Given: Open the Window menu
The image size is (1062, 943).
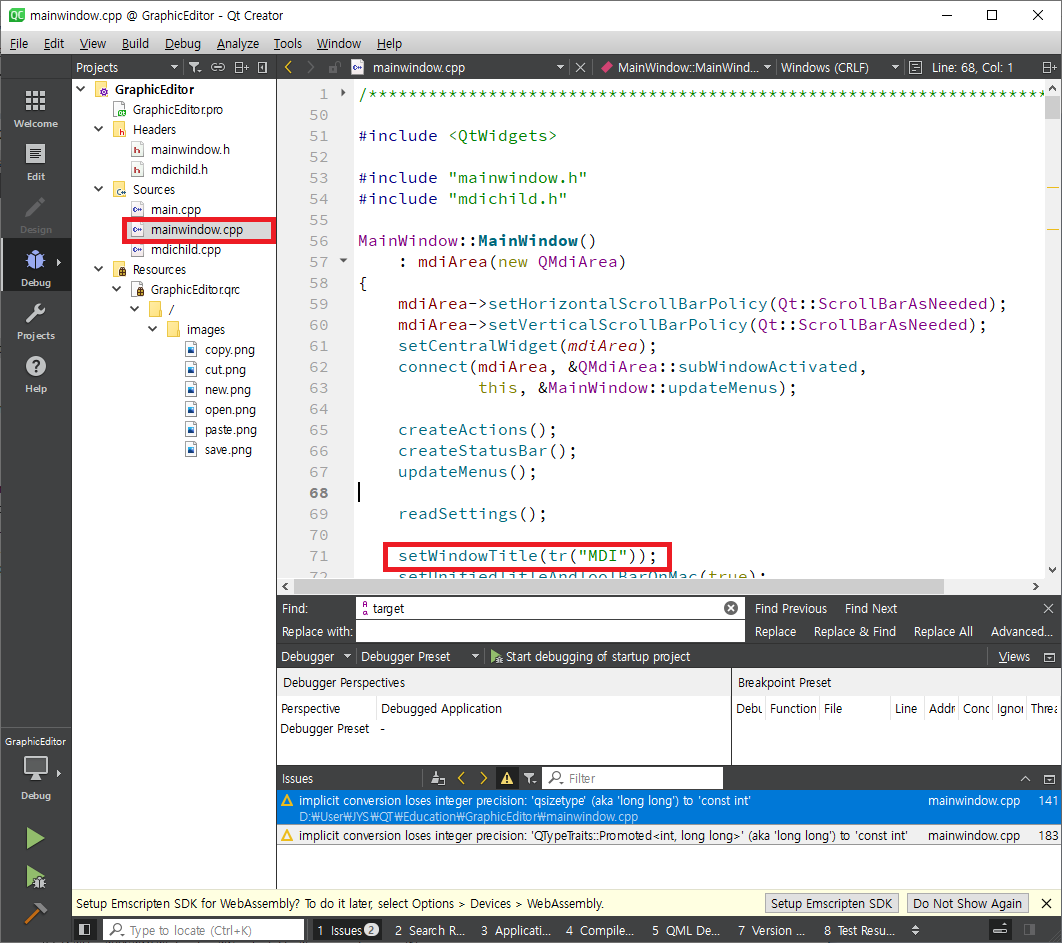Looking at the screenshot, I should coord(339,43).
